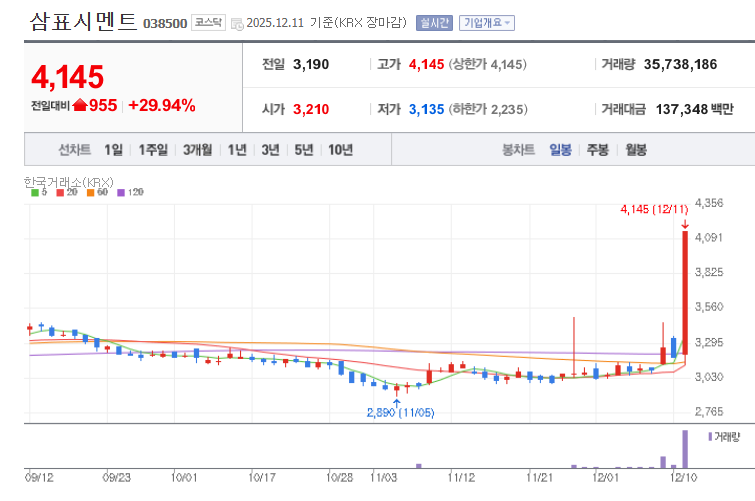Select the 1년 line chart period

click(237, 150)
